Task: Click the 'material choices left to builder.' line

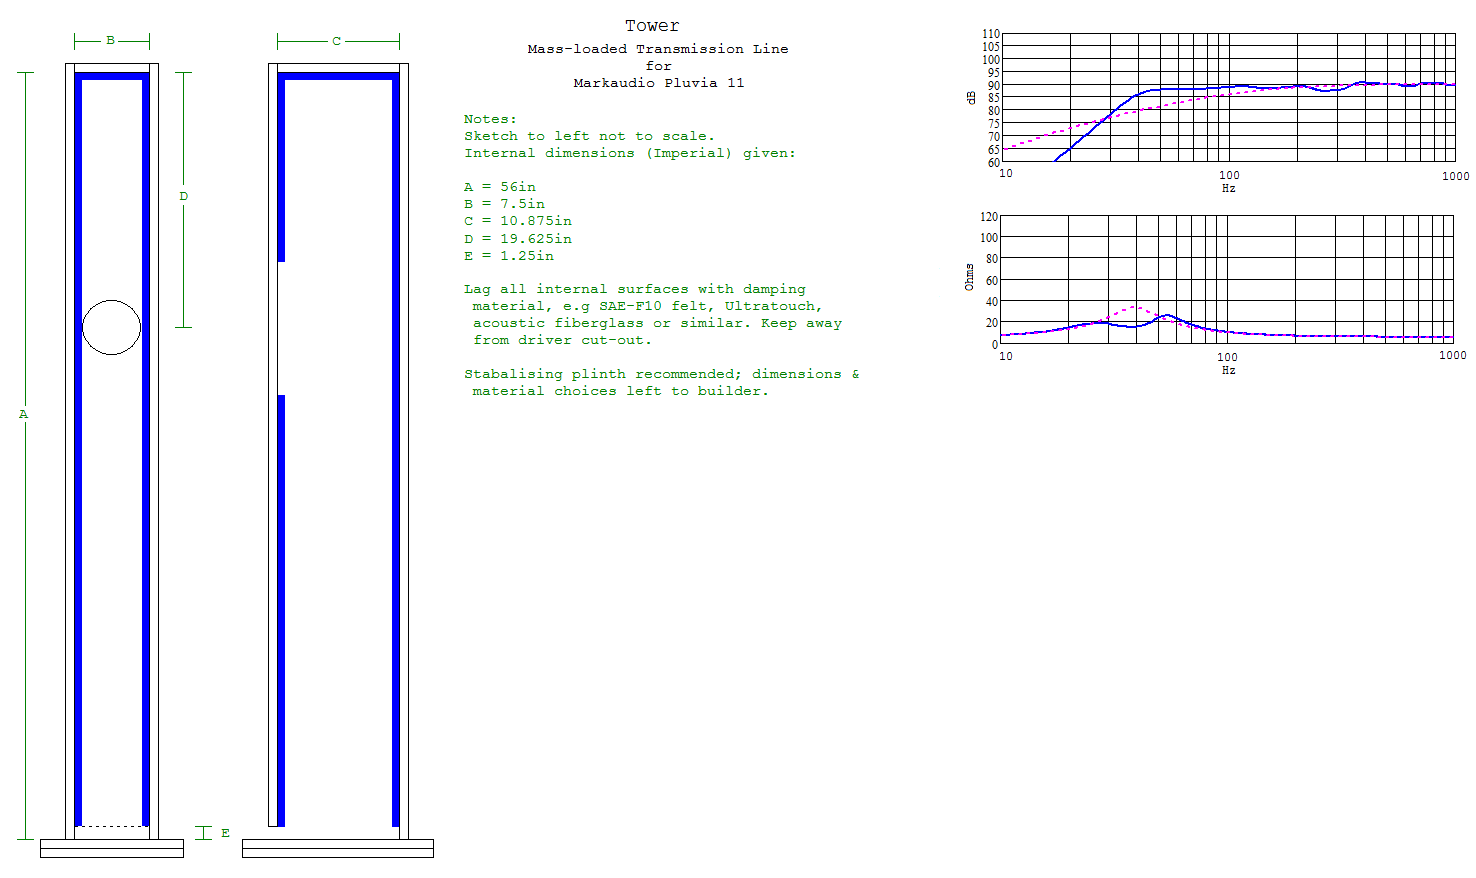Action: 621,391
